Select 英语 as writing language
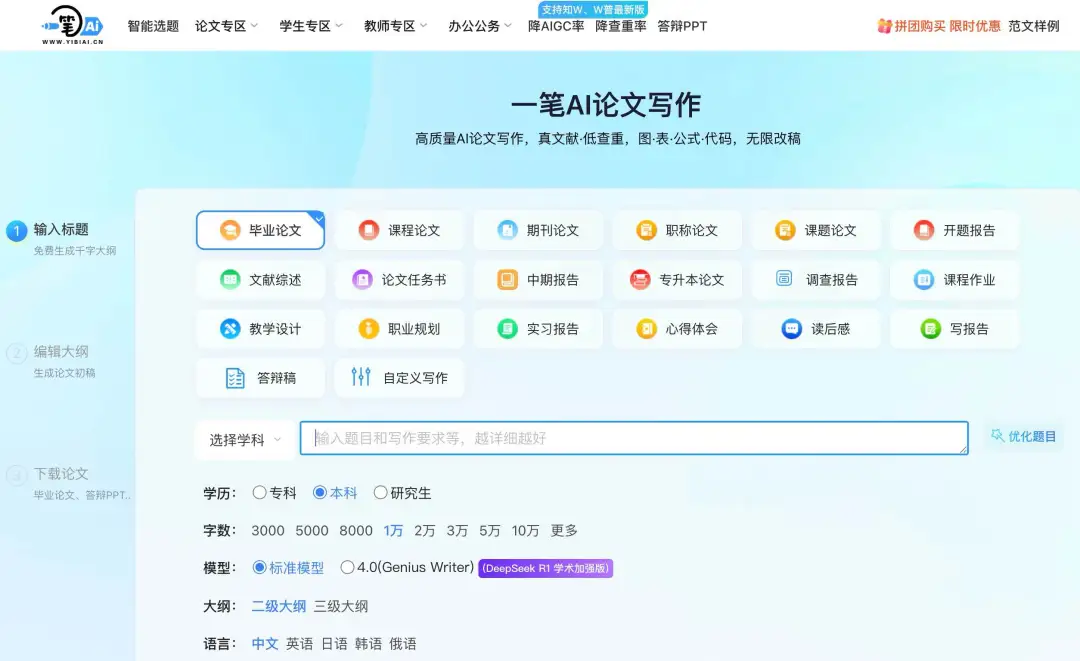The width and height of the screenshot is (1080, 661). pos(300,644)
